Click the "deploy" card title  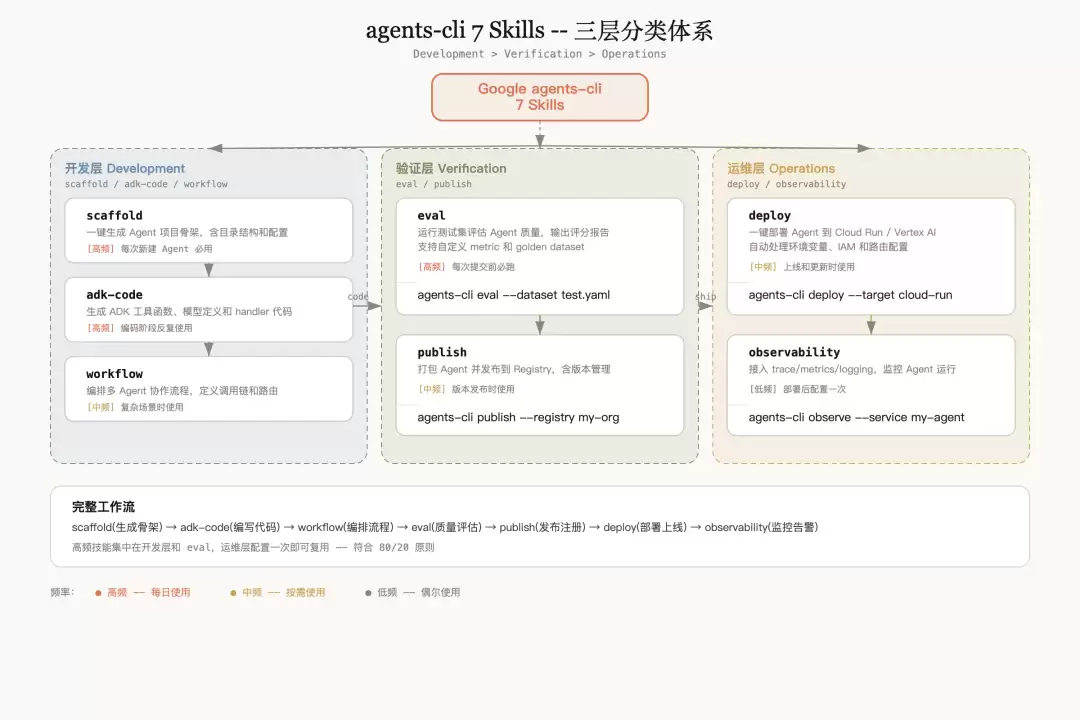[769, 216]
